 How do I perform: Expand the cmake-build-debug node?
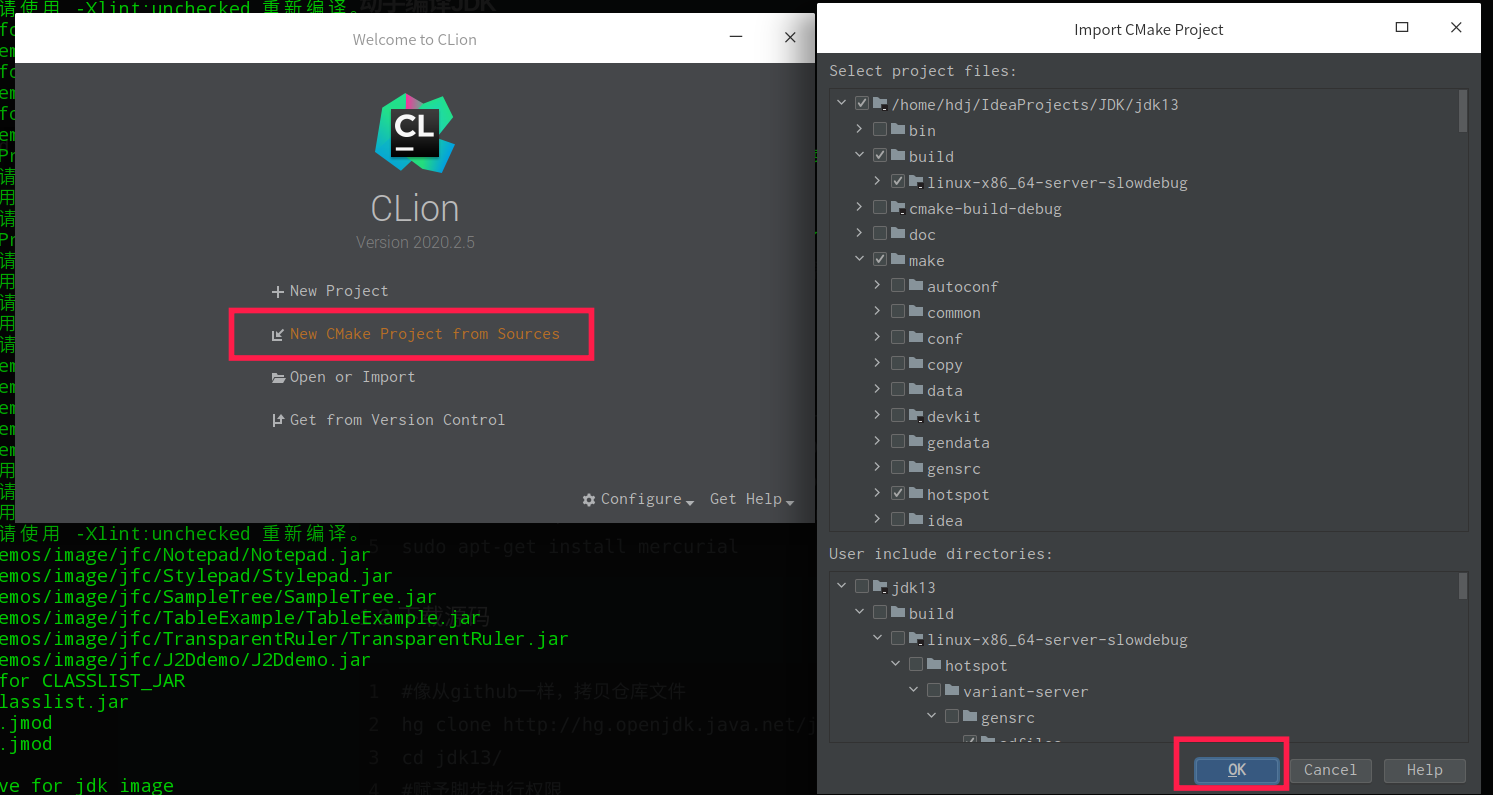point(859,207)
